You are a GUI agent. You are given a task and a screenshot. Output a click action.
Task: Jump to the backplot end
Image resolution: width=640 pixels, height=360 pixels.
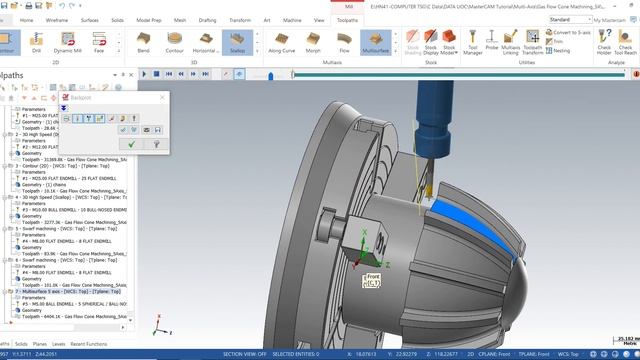coord(205,74)
